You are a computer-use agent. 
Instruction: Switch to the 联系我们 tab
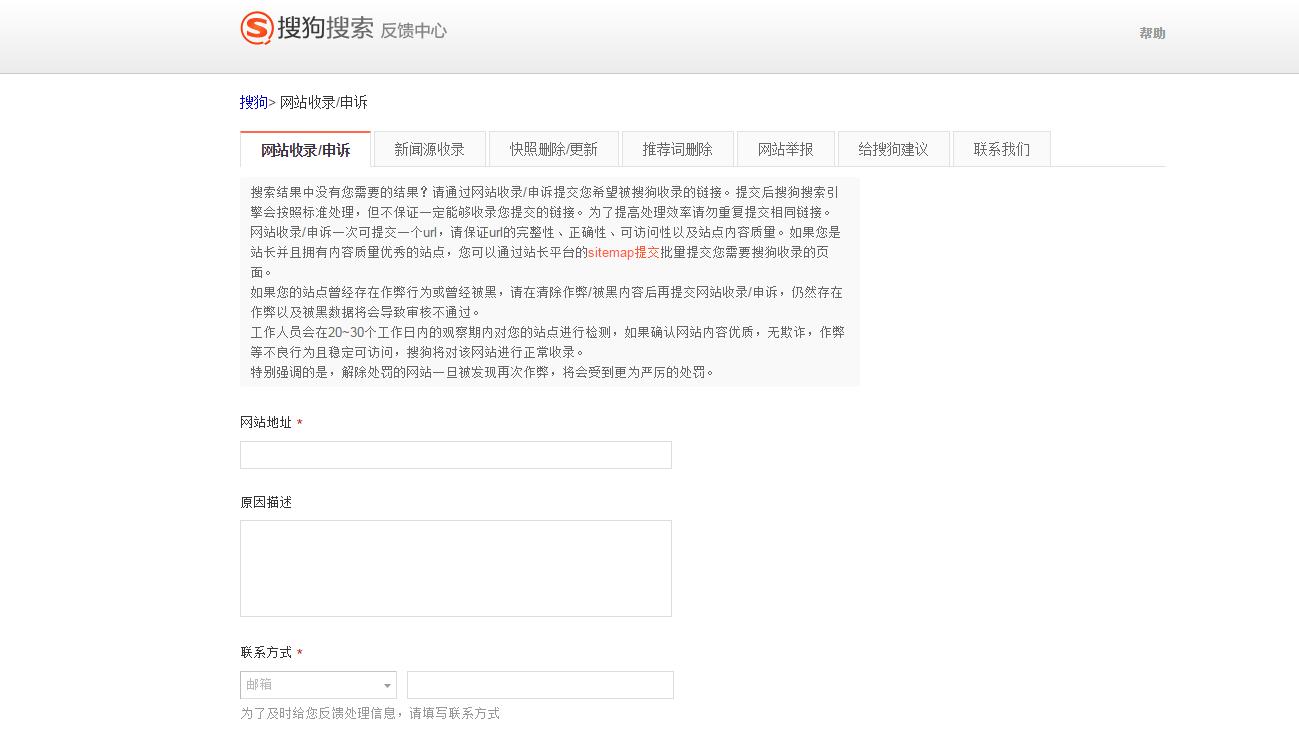(x=1001, y=147)
